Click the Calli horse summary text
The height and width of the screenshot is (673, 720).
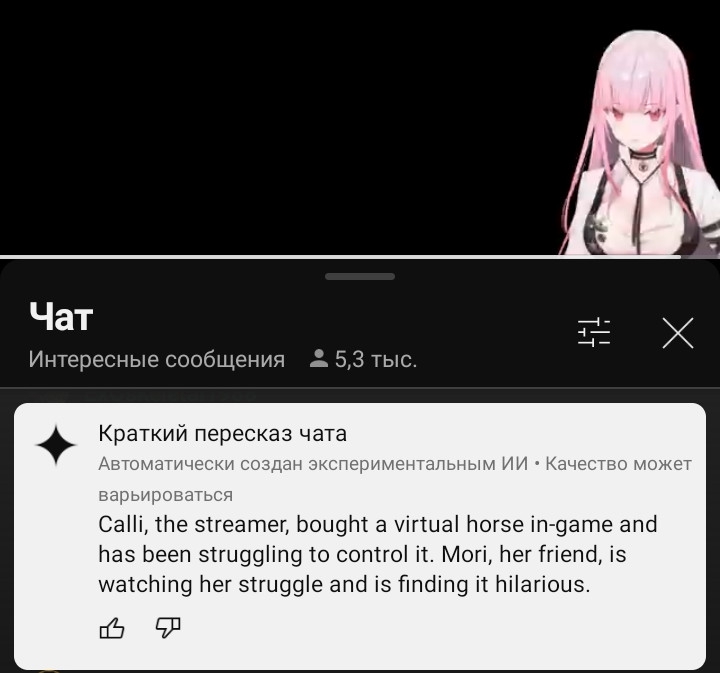[x=378, y=554]
